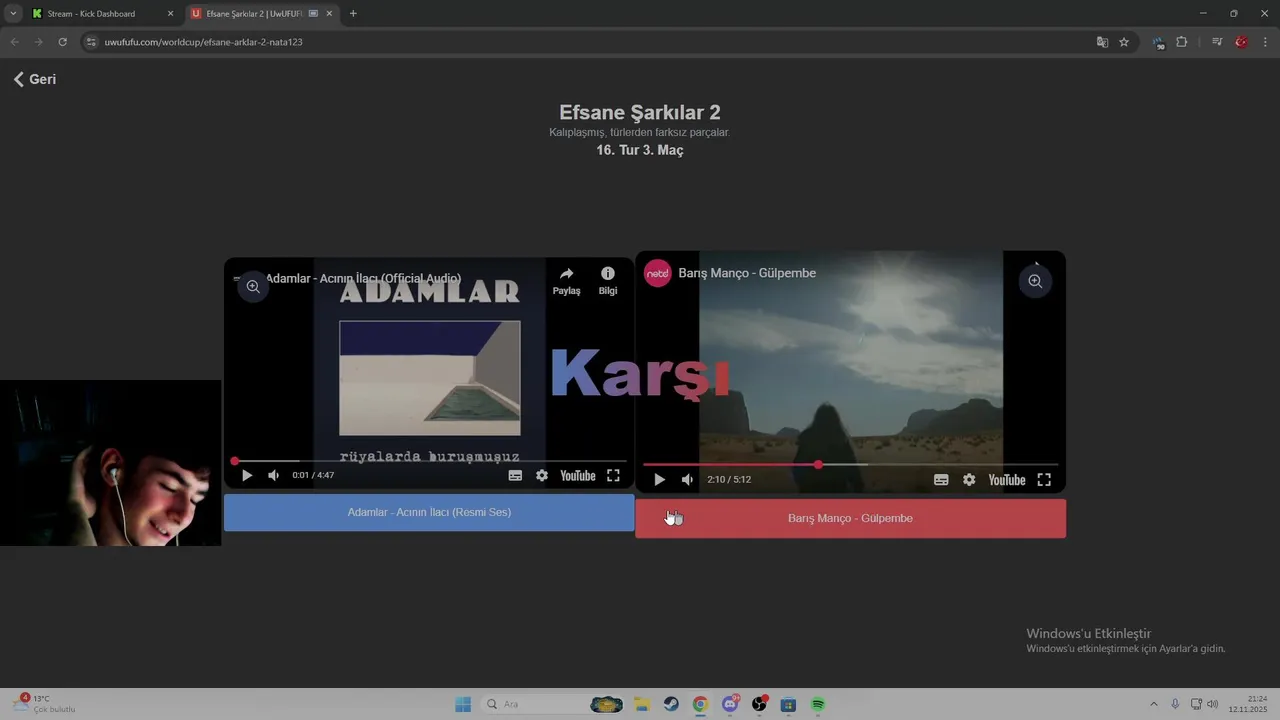Image resolution: width=1280 pixels, height=720 pixels.
Task: Play the Barış Manço video
Action: [x=659, y=480]
